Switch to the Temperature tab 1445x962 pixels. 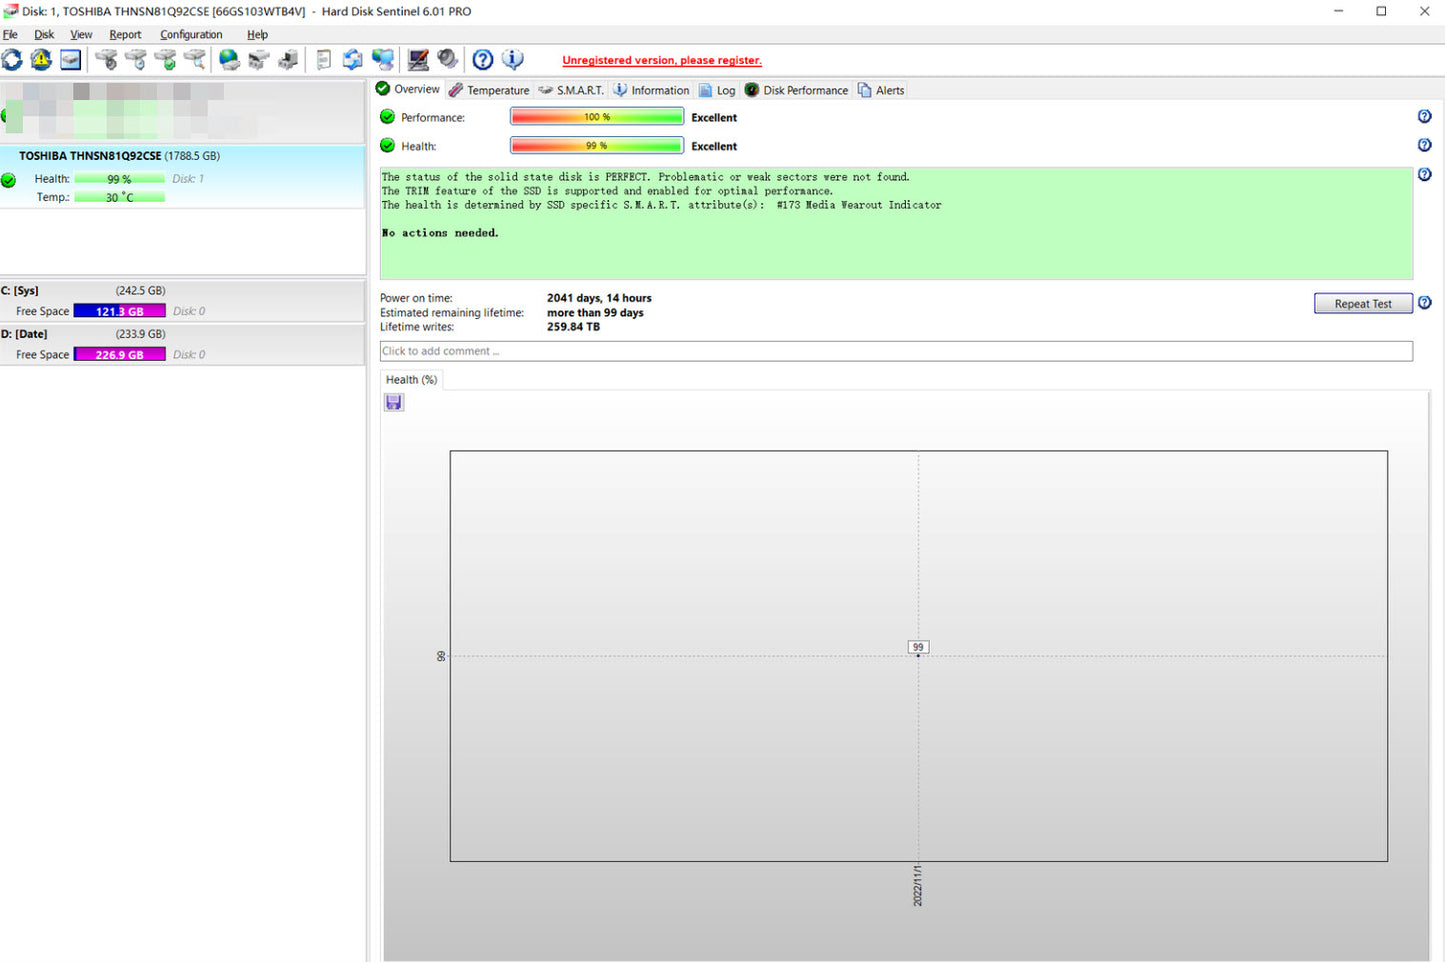click(x=489, y=90)
